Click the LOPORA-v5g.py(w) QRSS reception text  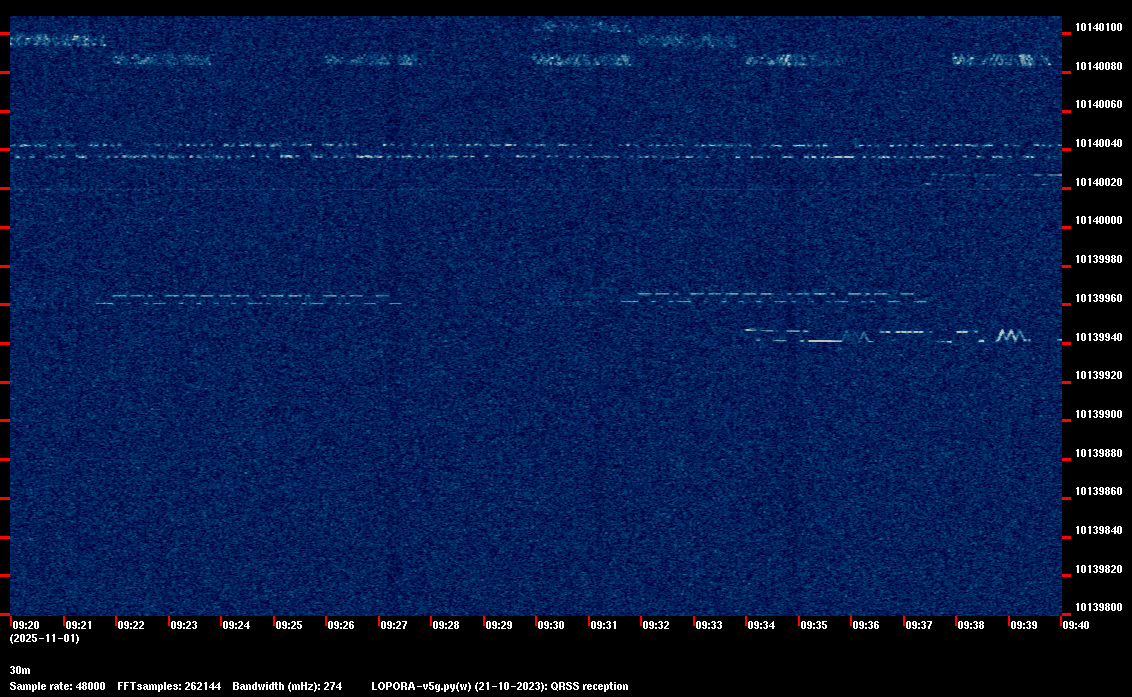[x=500, y=686]
